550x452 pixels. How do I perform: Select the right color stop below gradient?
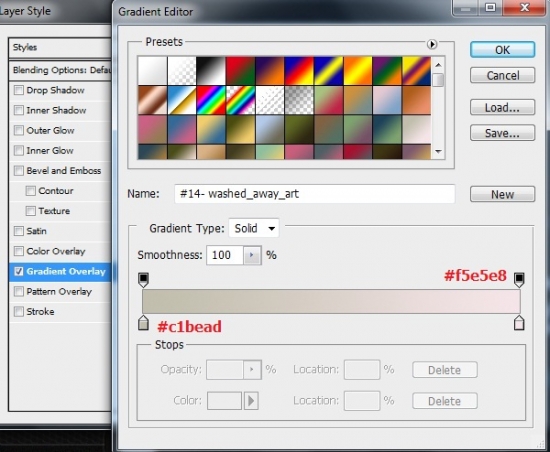tap(519, 323)
